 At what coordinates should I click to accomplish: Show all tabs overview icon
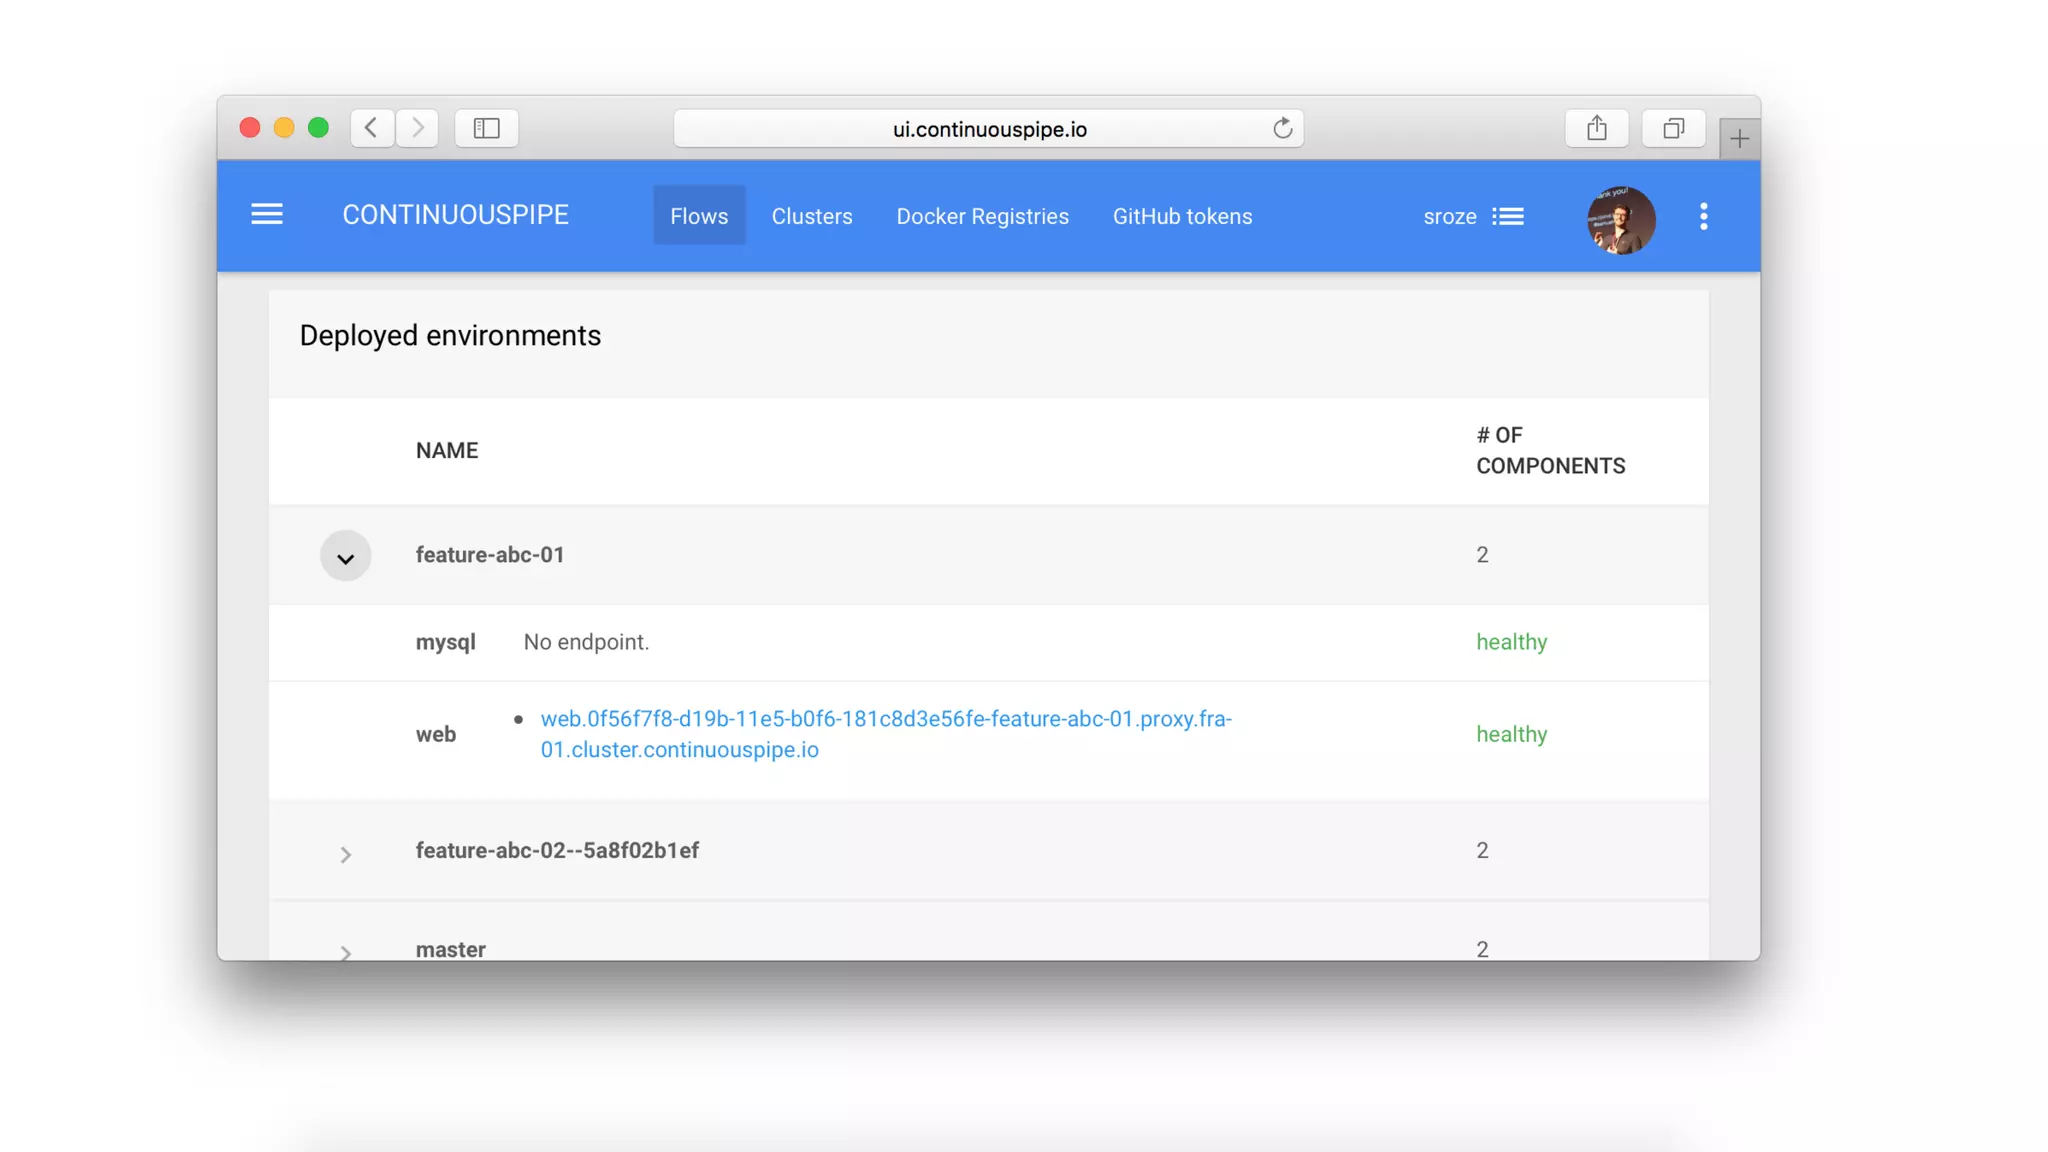pyautogui.click(x=1673, y=128)
